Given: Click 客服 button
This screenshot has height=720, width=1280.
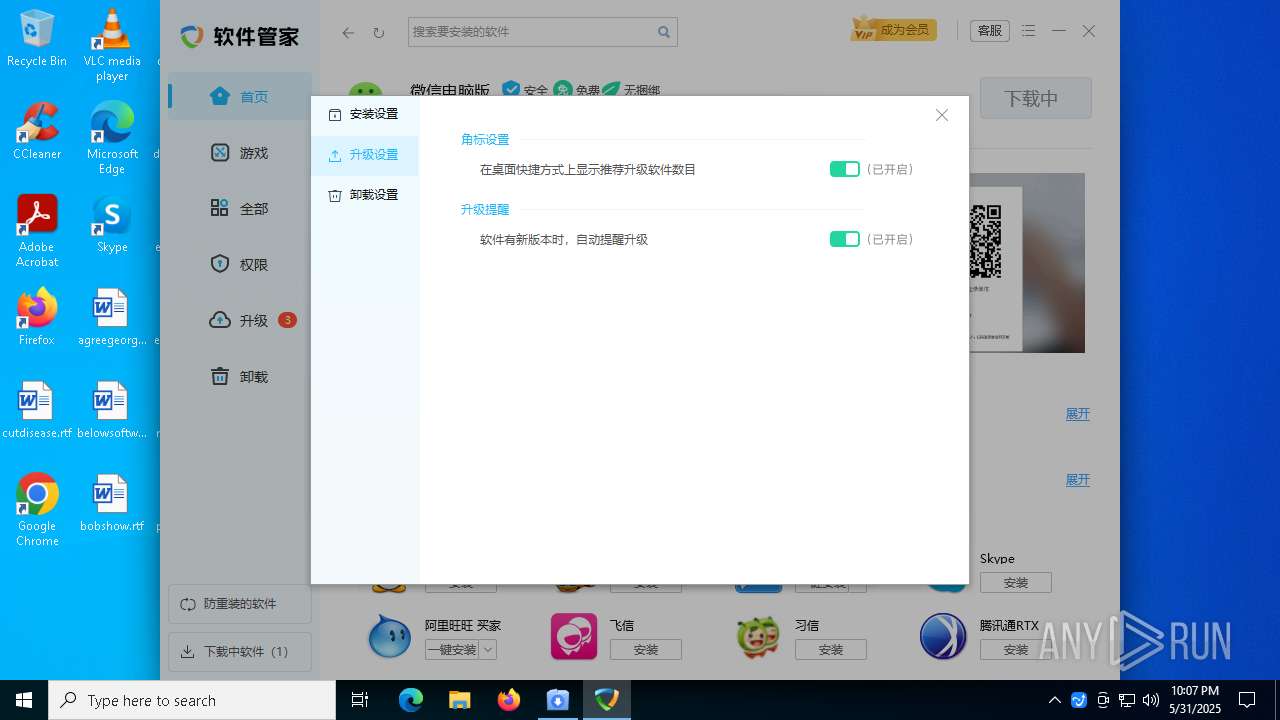Looking at the screenshot, I should click(x=990, y=31).
